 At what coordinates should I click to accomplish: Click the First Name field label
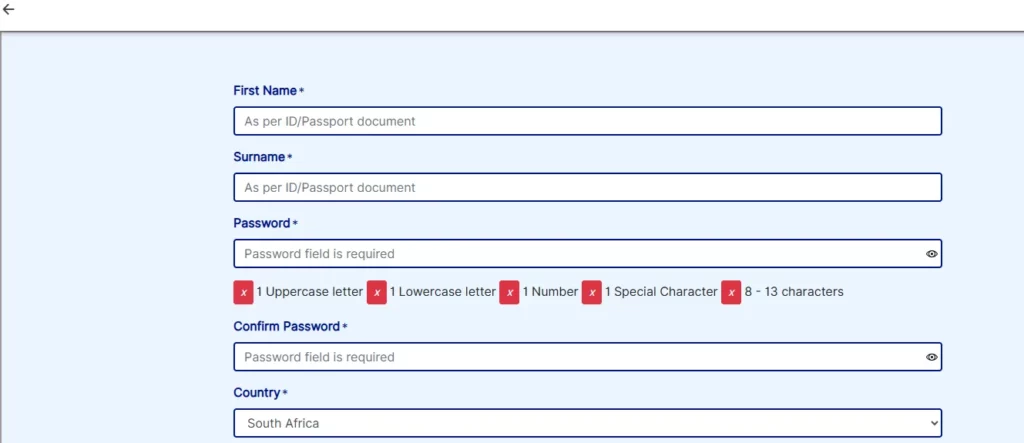tap(265, 91)
